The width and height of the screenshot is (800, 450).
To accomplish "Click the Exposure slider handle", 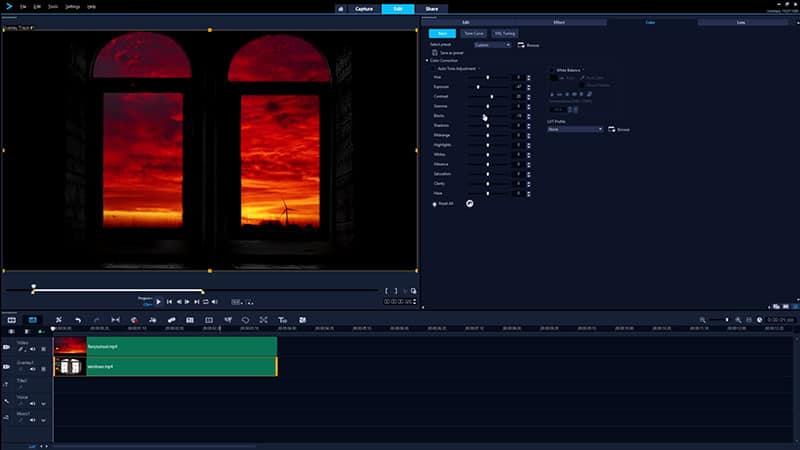I will click(478, 87).
